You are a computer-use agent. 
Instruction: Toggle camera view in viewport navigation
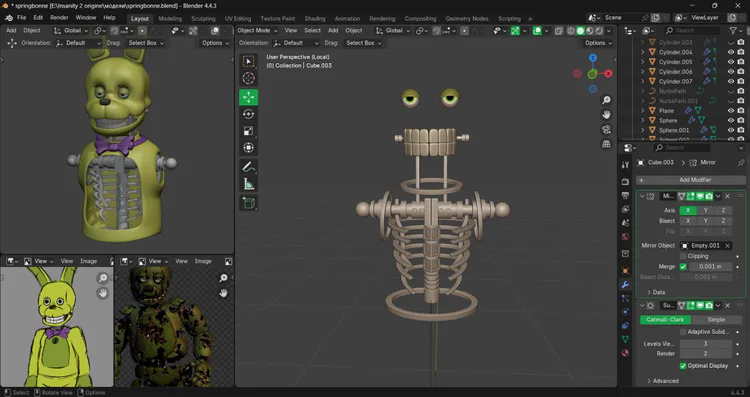(x=606, y=130)
